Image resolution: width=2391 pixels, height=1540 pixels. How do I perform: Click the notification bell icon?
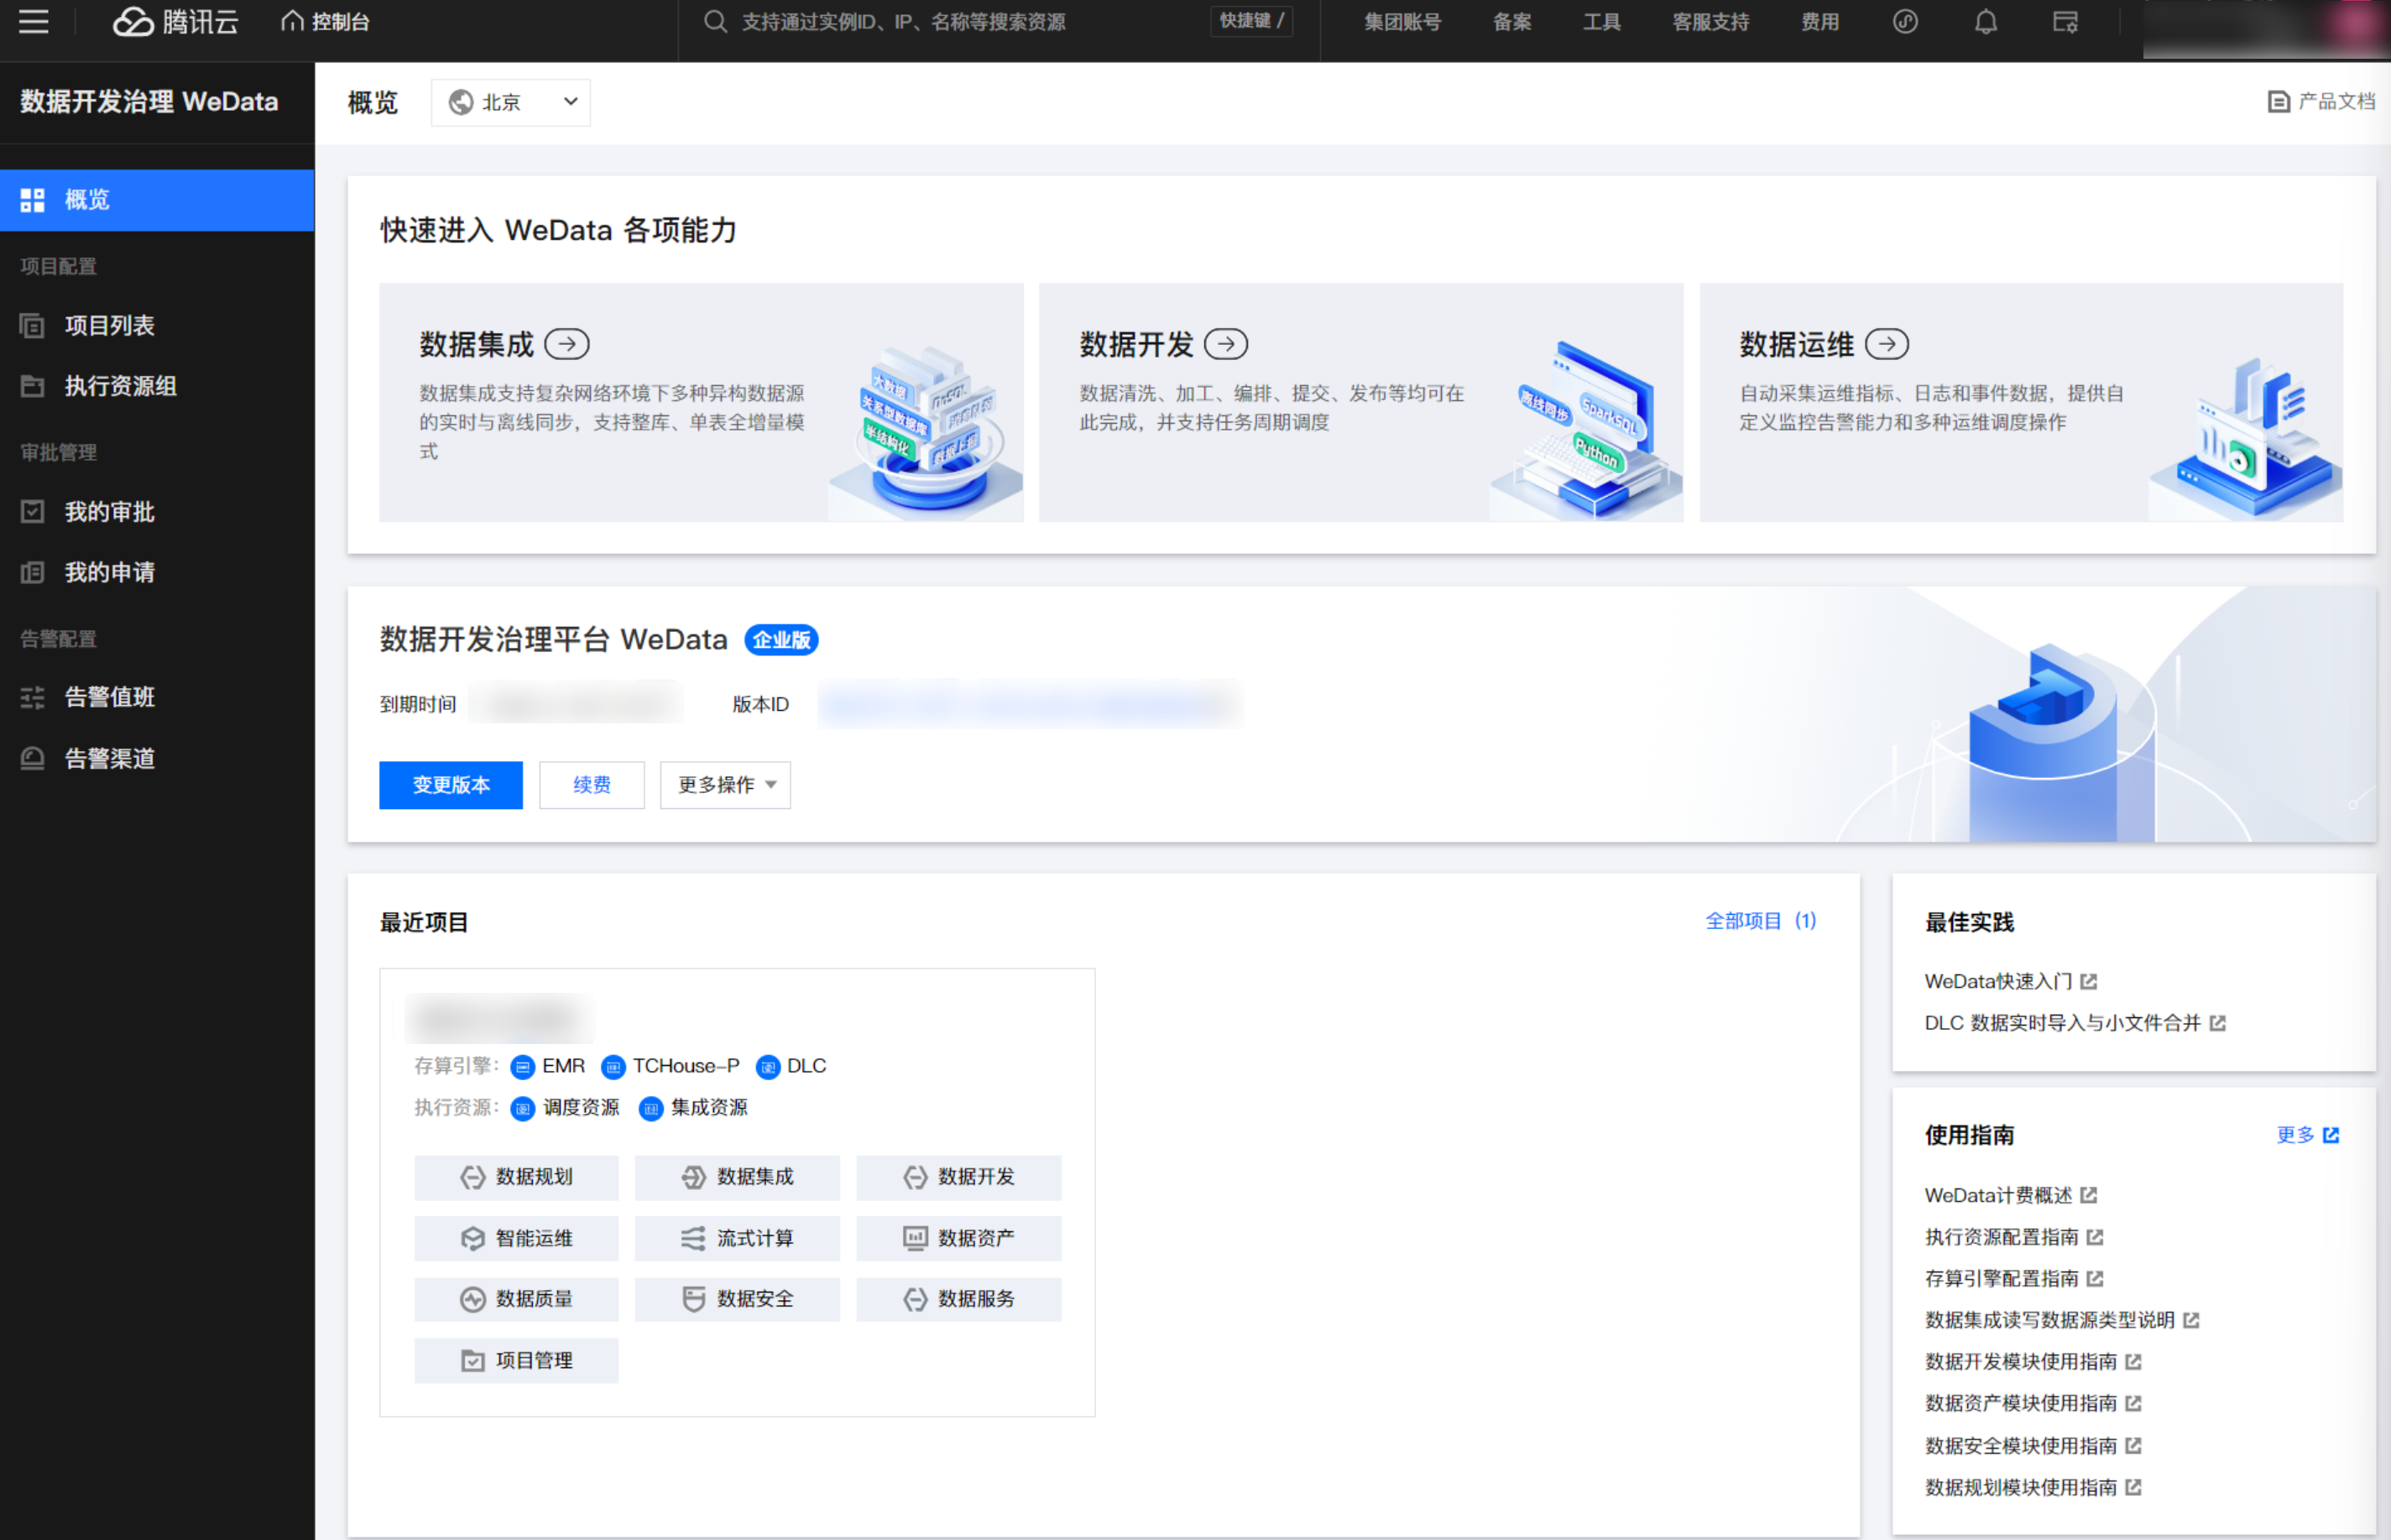[x=1985, y=22]
